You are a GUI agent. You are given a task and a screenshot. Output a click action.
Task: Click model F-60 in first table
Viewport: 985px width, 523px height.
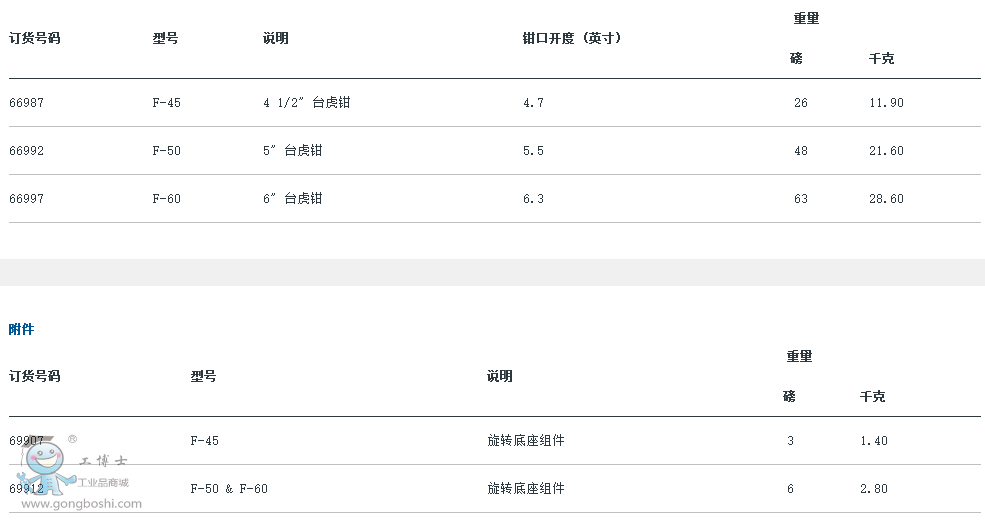pos(166,199)
